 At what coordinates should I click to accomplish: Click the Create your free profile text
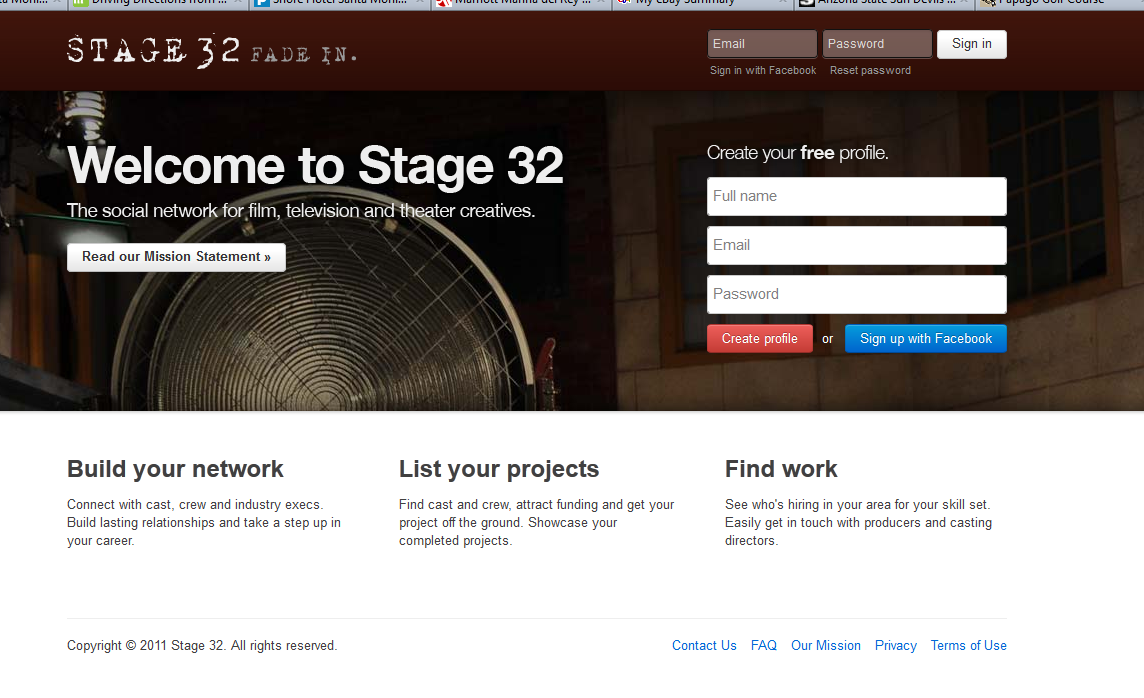[797, 153]
